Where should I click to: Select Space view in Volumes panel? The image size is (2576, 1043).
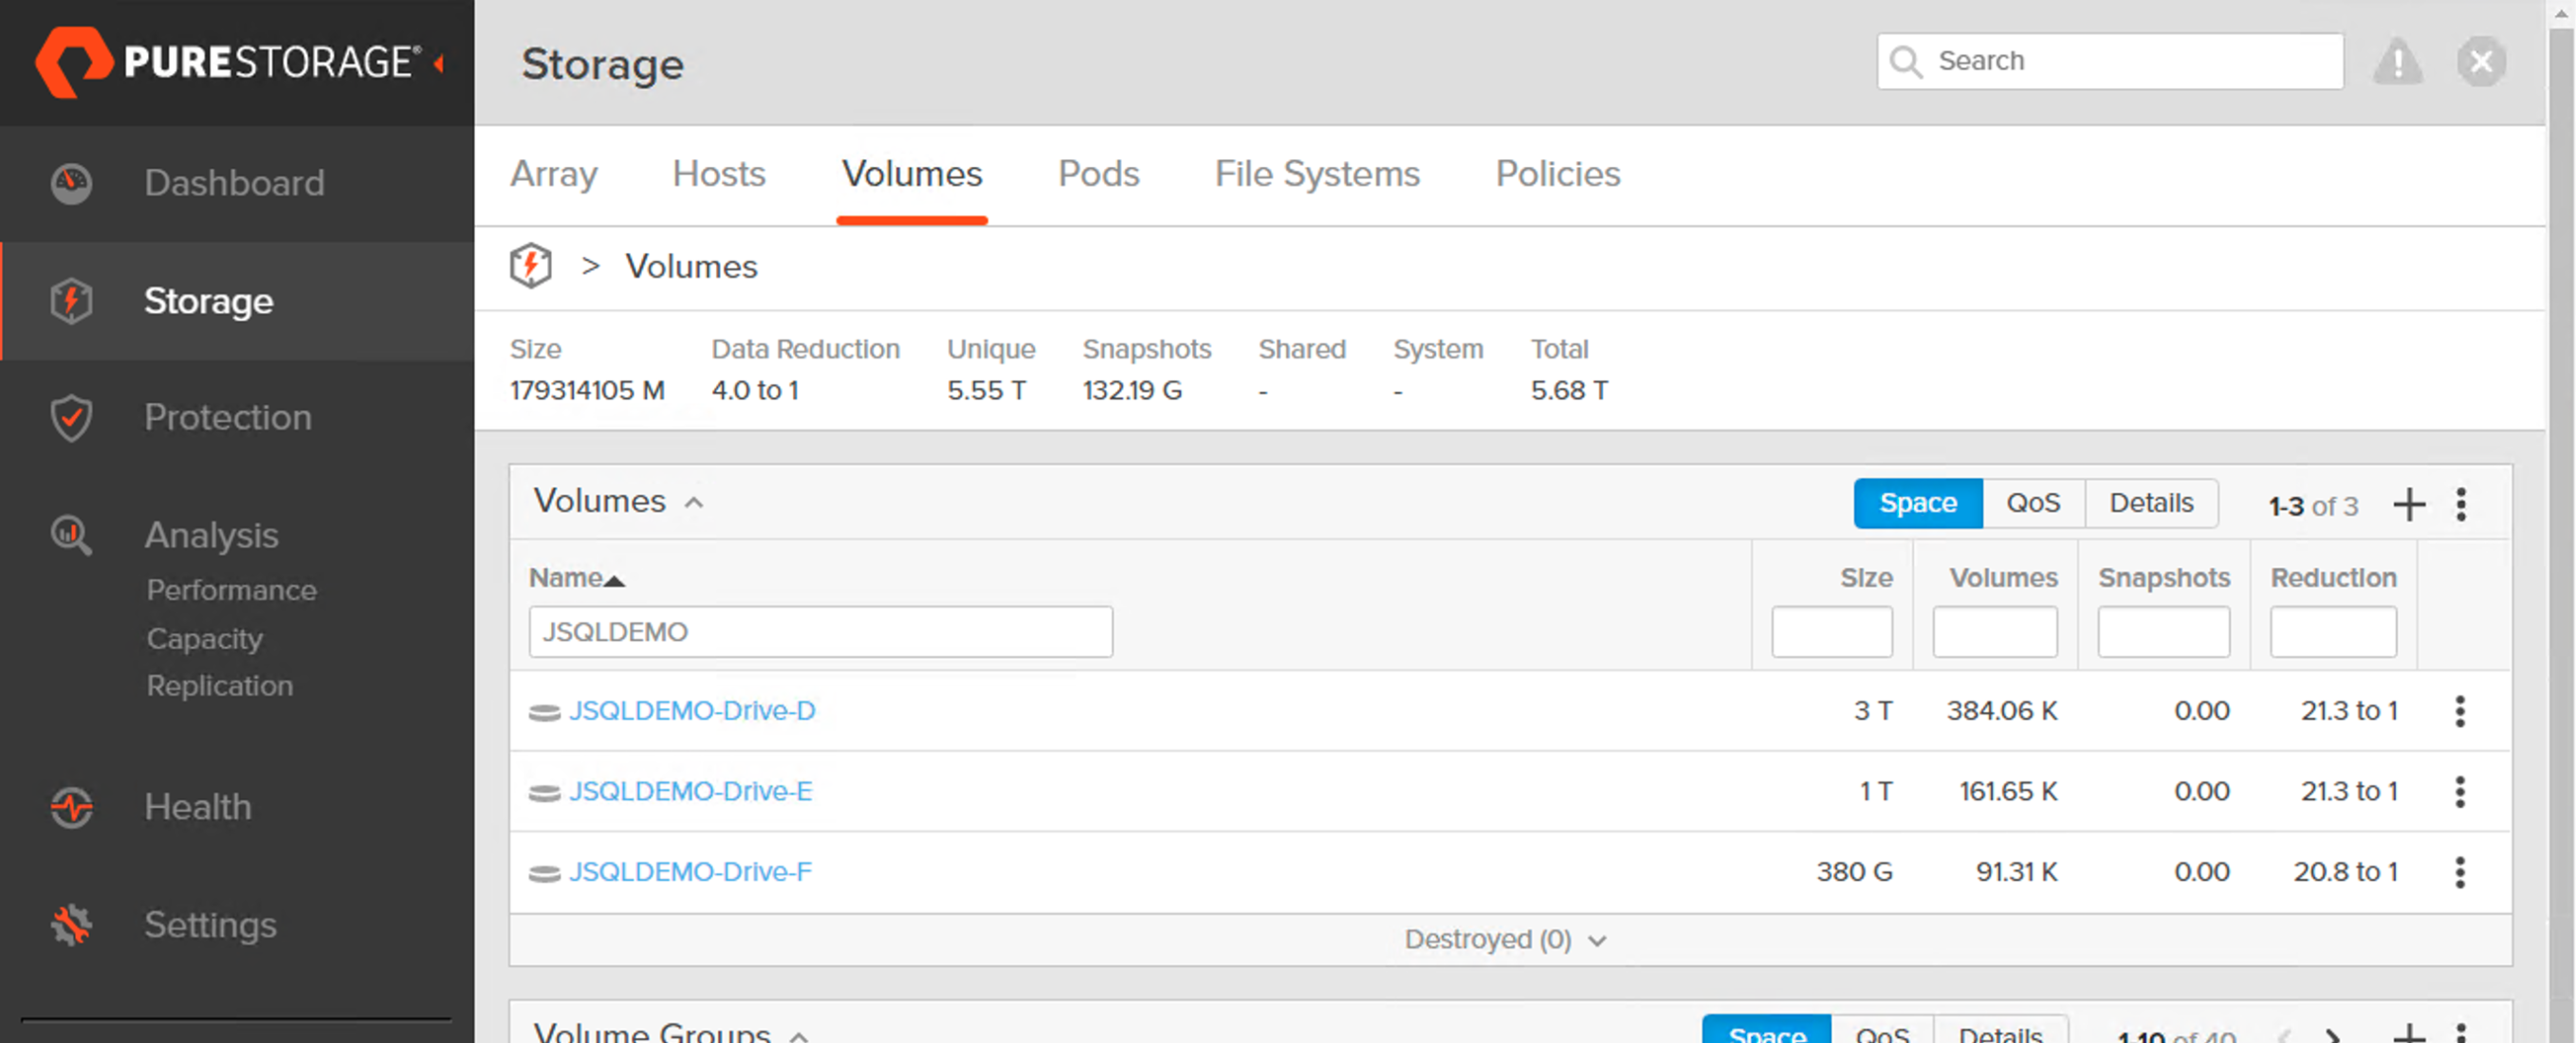pos(1916,503)
